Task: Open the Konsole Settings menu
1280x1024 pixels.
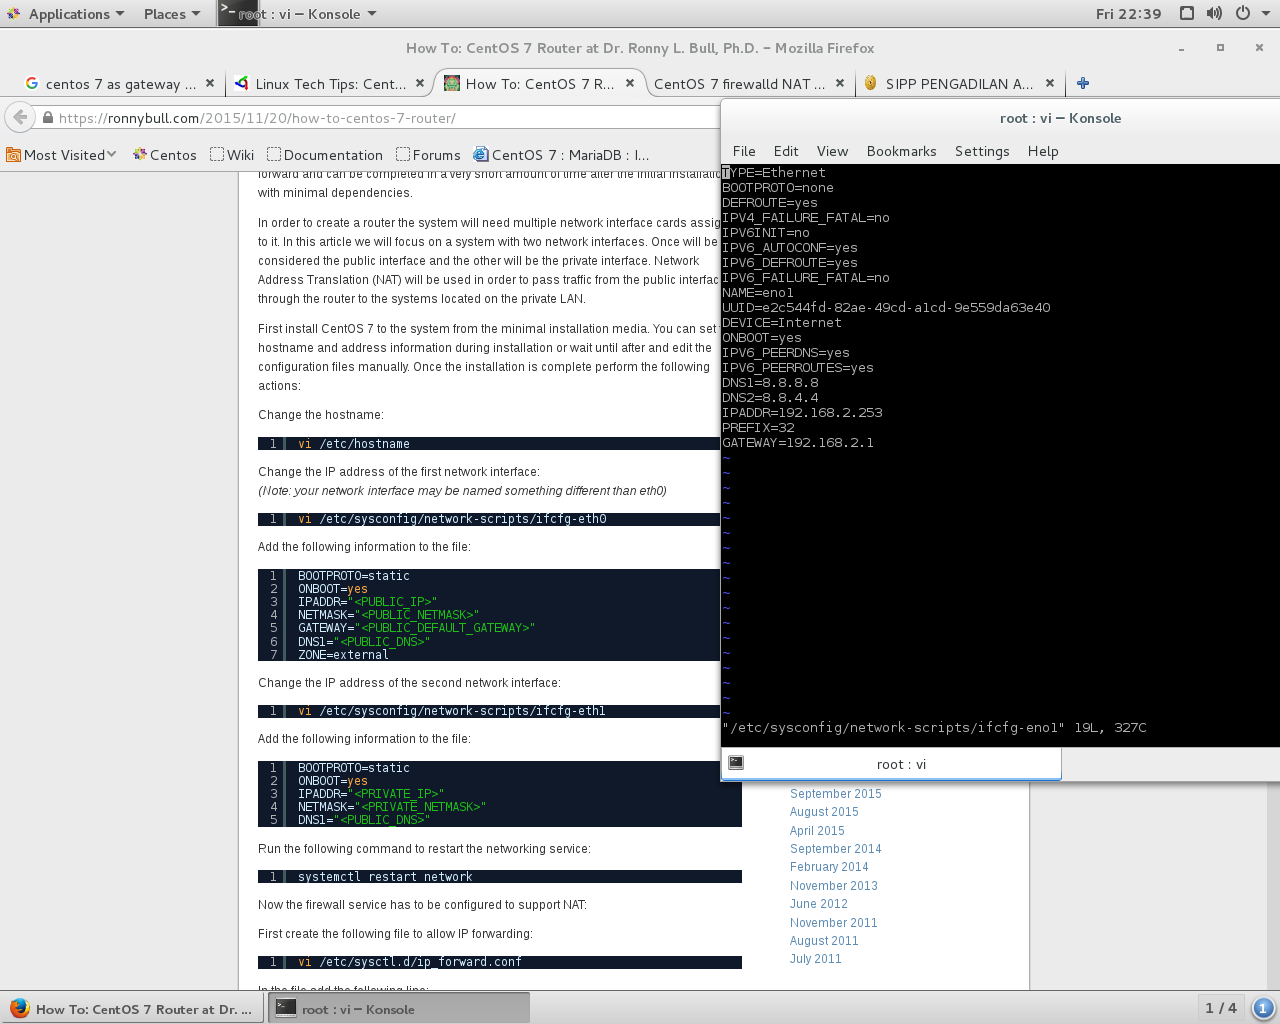Action: pyautogui.click(x=981, y=151)
